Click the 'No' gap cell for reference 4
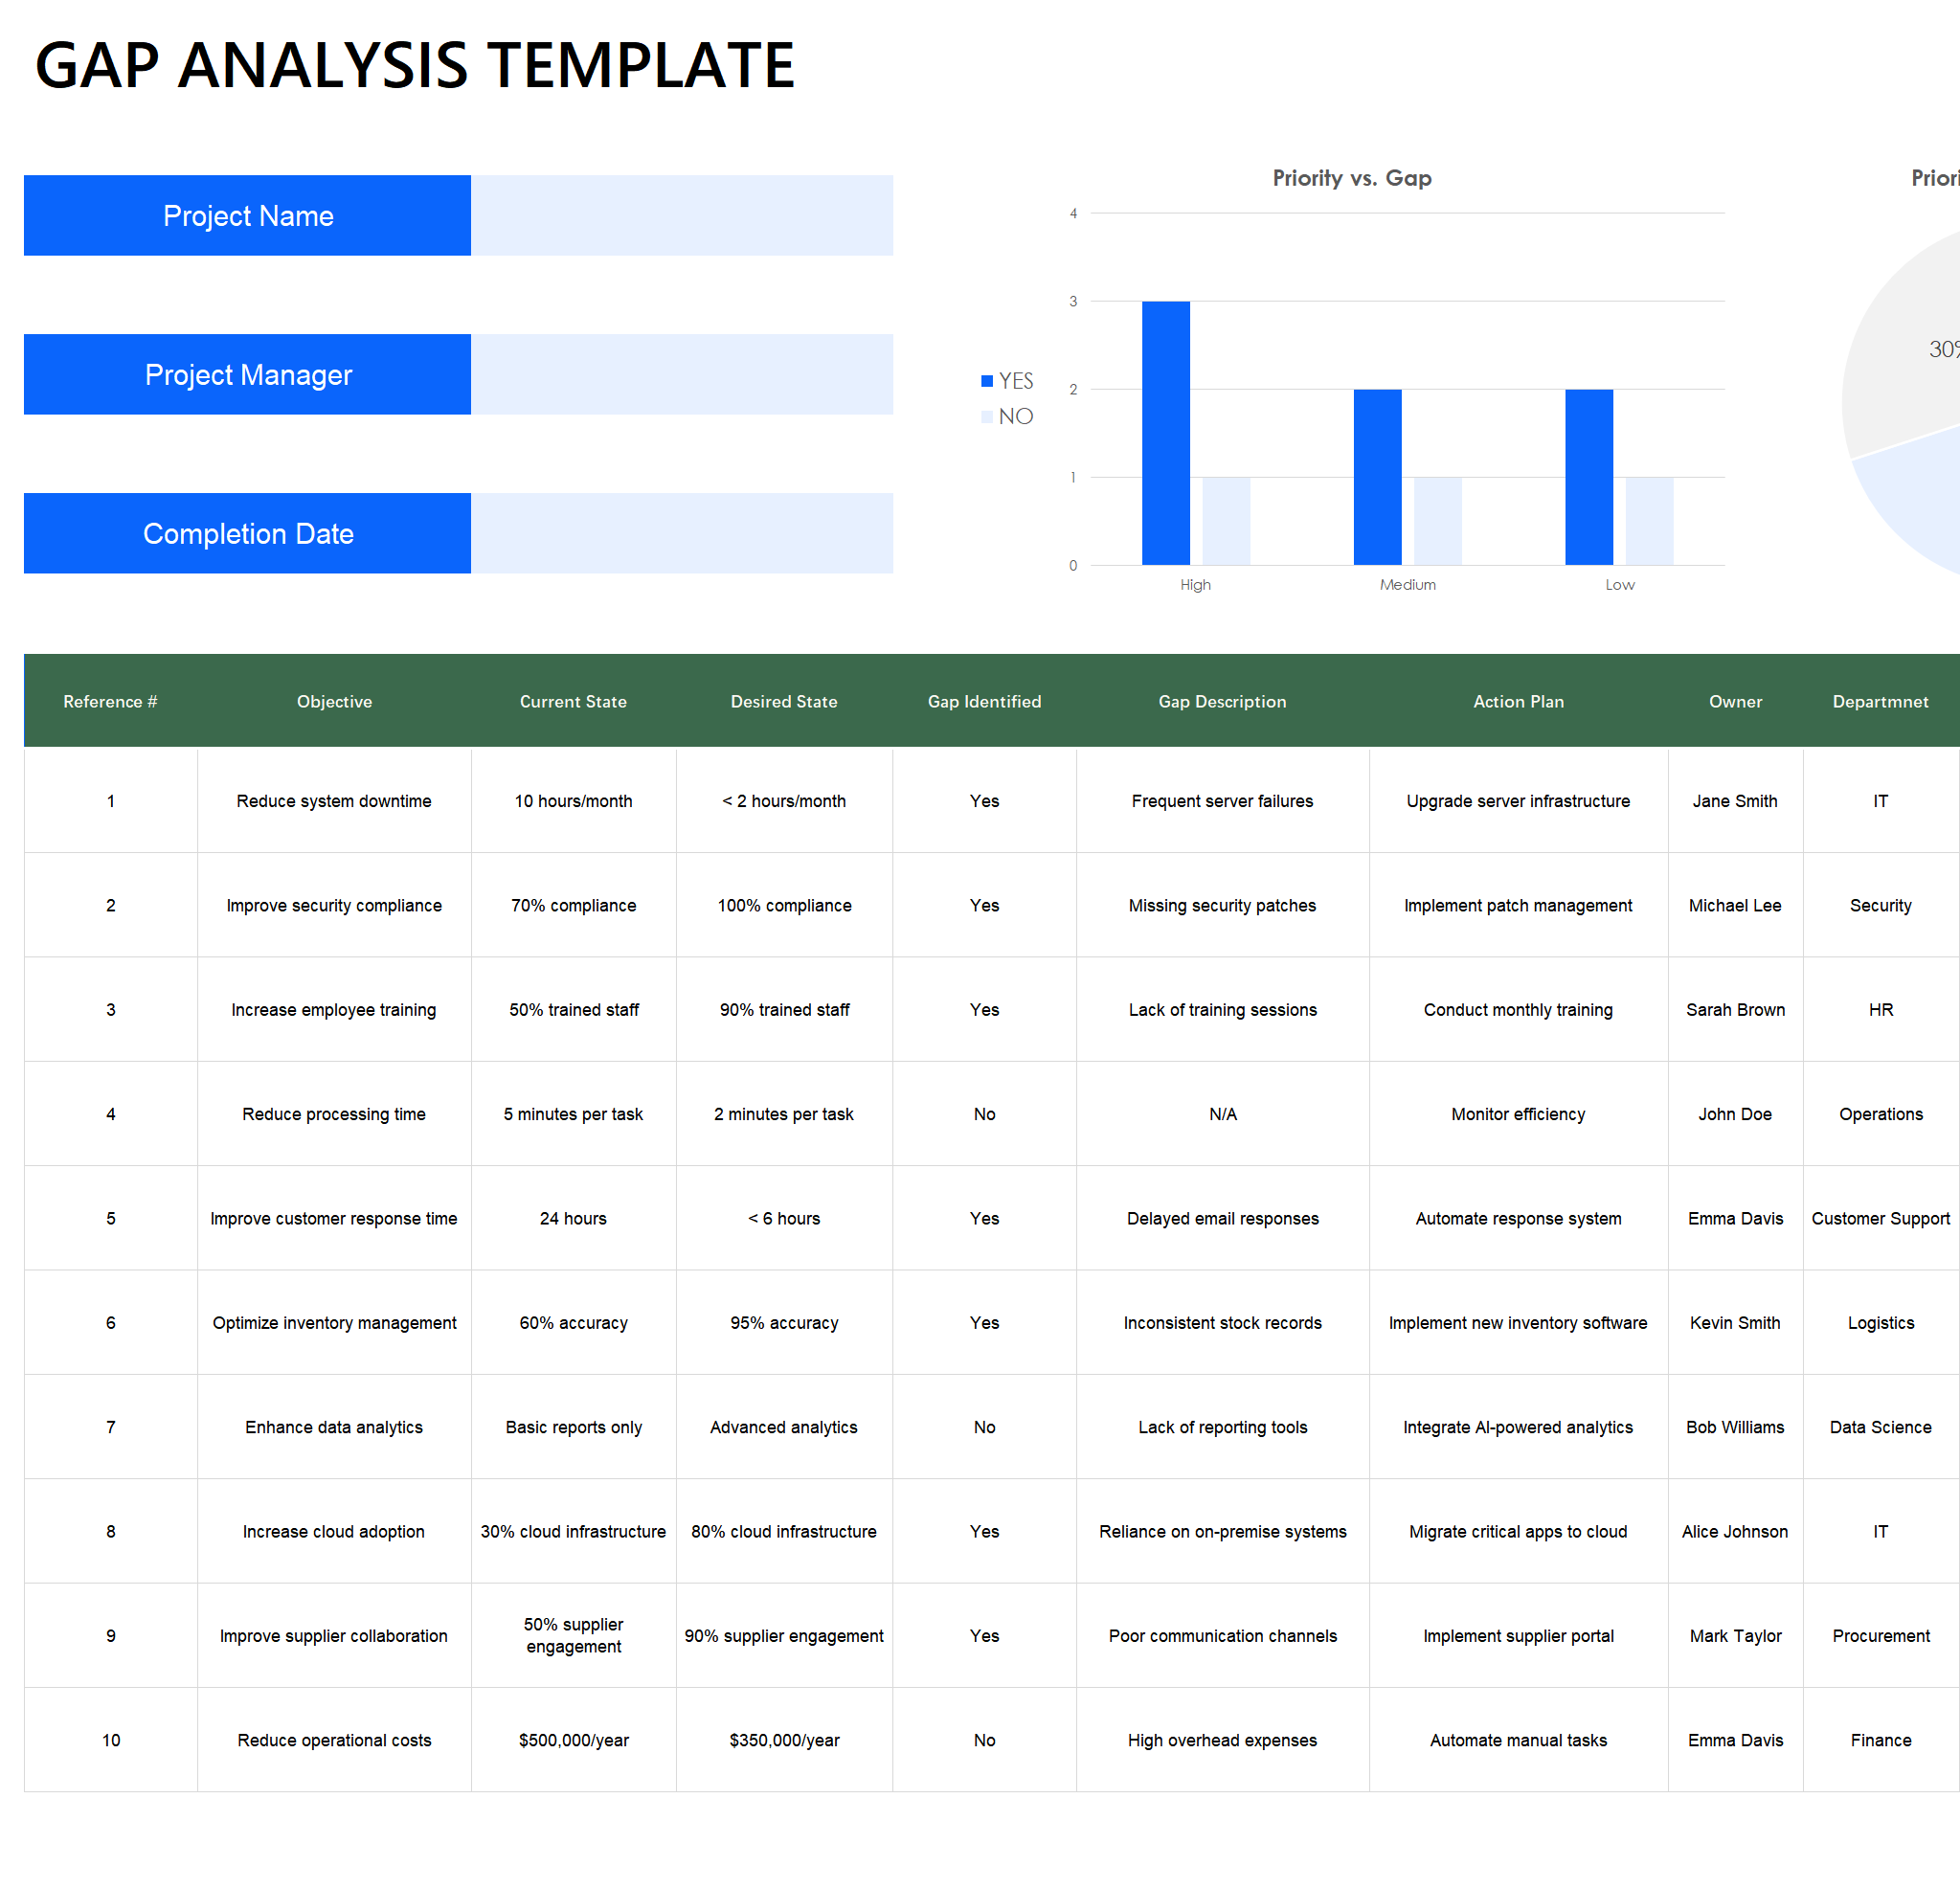 point(984,1113)
